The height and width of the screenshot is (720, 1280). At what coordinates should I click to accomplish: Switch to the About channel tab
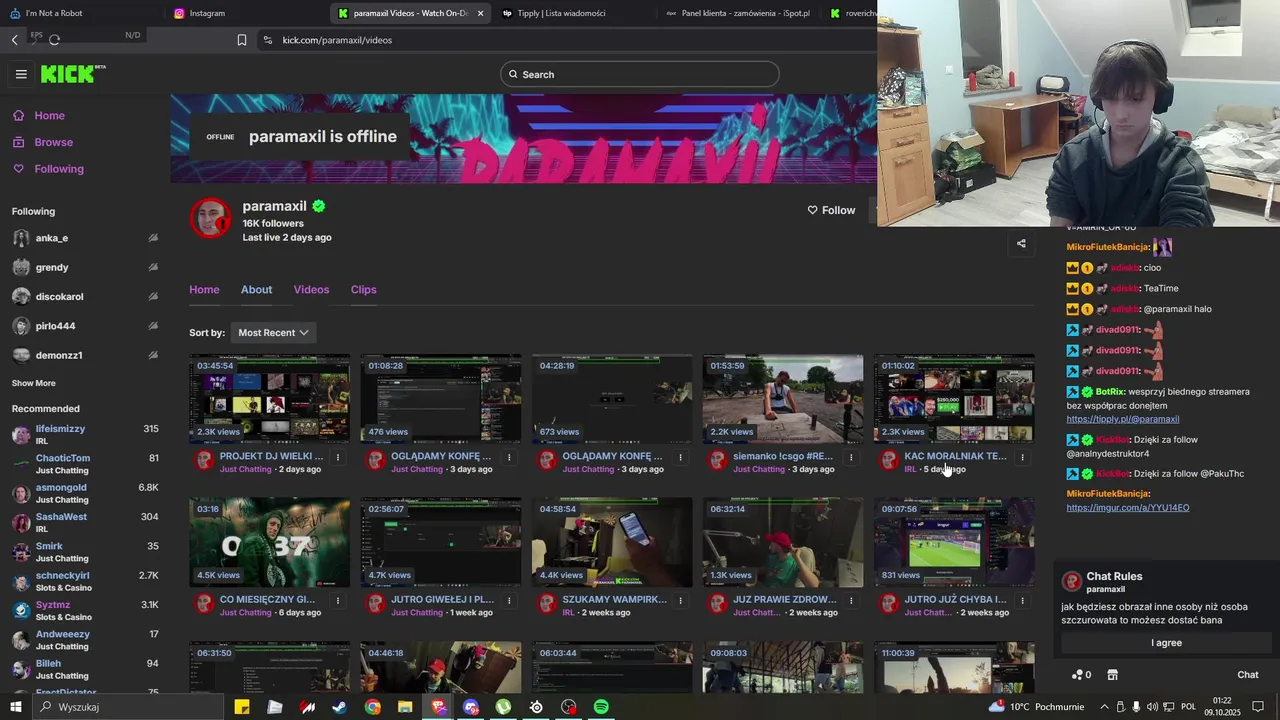point(256,290)
